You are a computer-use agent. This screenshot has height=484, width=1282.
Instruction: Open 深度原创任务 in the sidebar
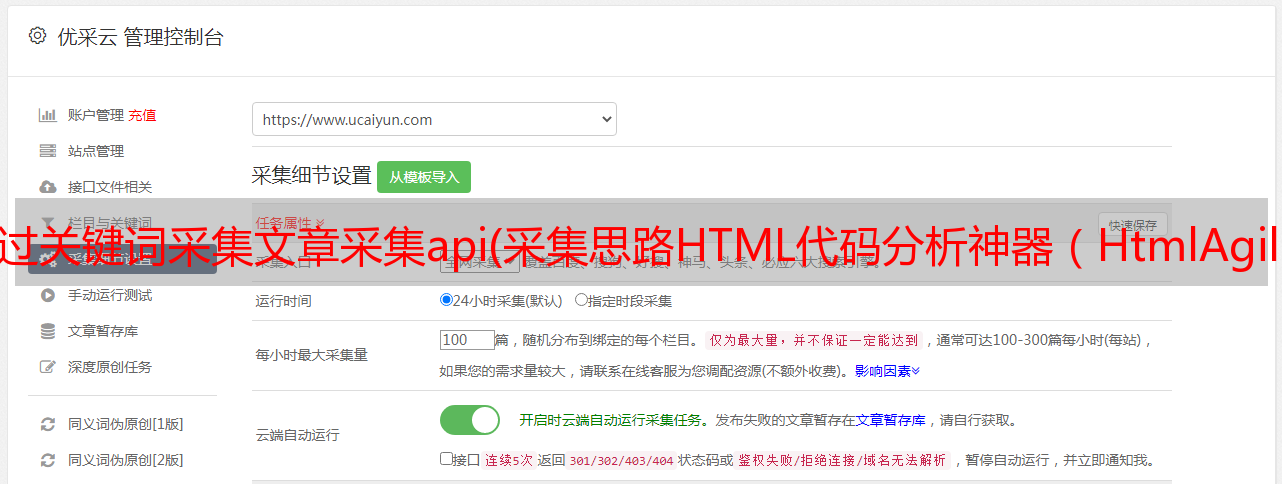[110, 367]
